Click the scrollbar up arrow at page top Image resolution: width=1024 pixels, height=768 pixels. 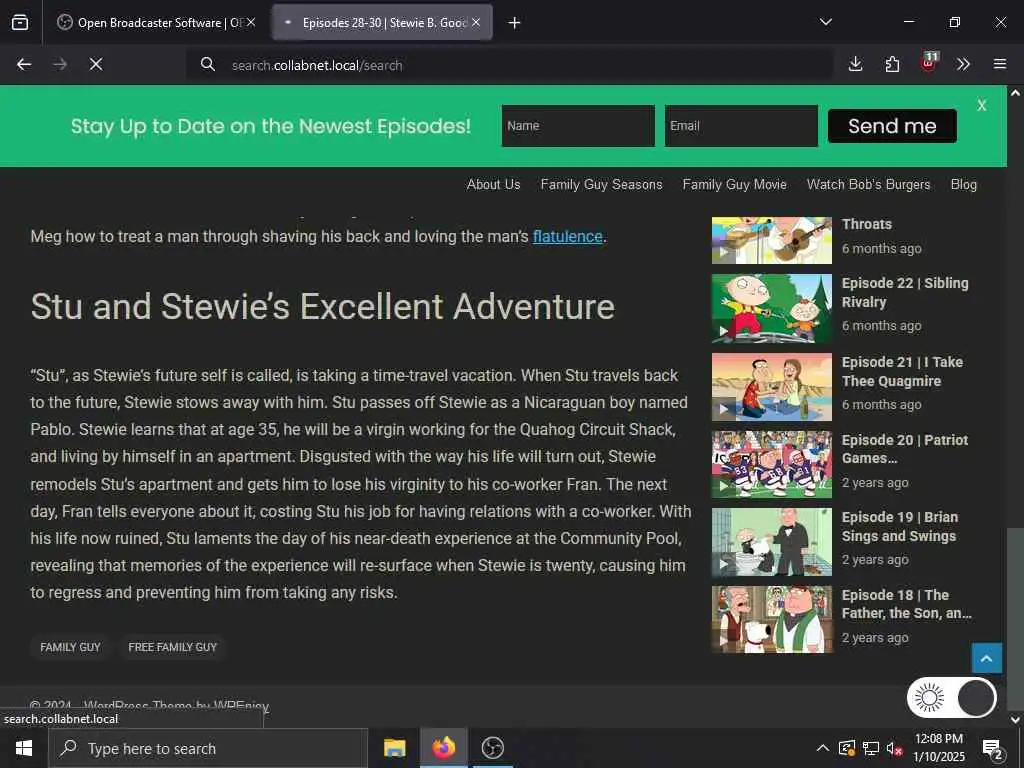[x=1015, y=93]
